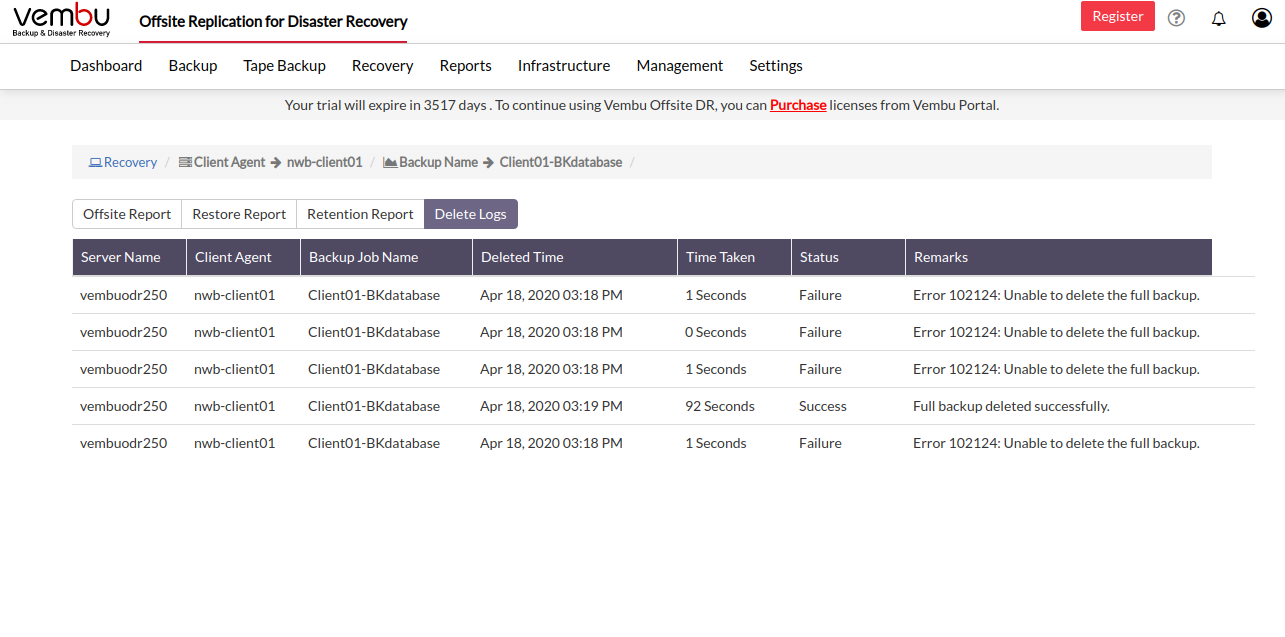This screenshot has height=637, width=1285.
Task: Click the Failure status in the 0 Seconds row
Action: [820, 332]
